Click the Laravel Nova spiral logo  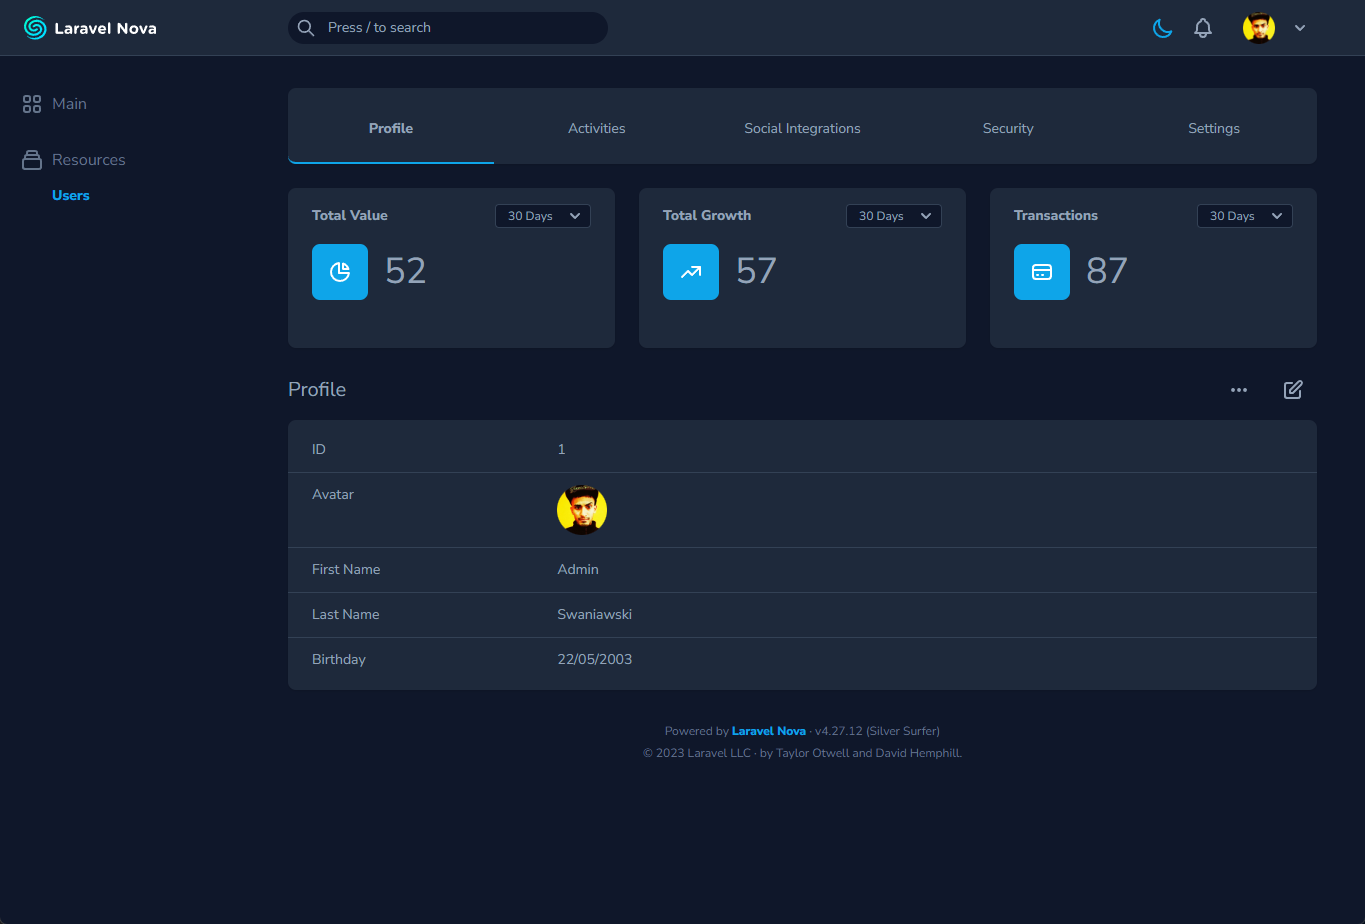pos(34,27)
